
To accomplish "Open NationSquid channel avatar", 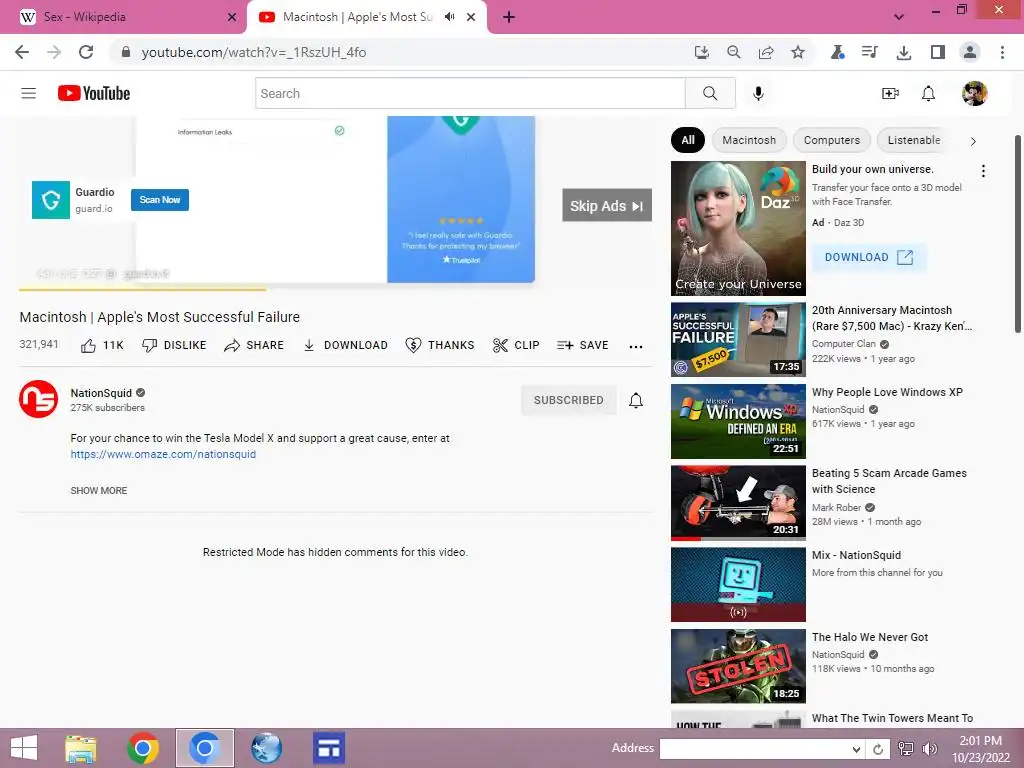I will pyautogui.click(x=38, y=399).
